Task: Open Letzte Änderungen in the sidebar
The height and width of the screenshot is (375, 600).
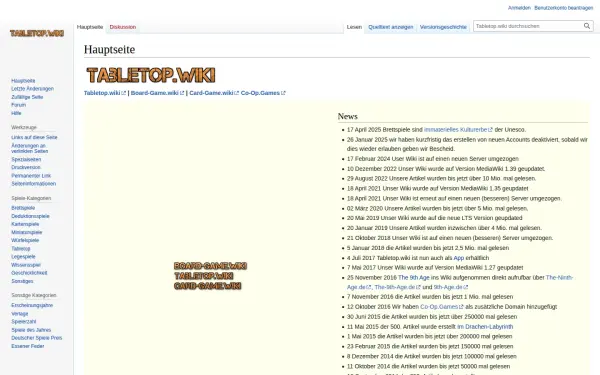Action: pyautogui.click(x=33, y=89)
